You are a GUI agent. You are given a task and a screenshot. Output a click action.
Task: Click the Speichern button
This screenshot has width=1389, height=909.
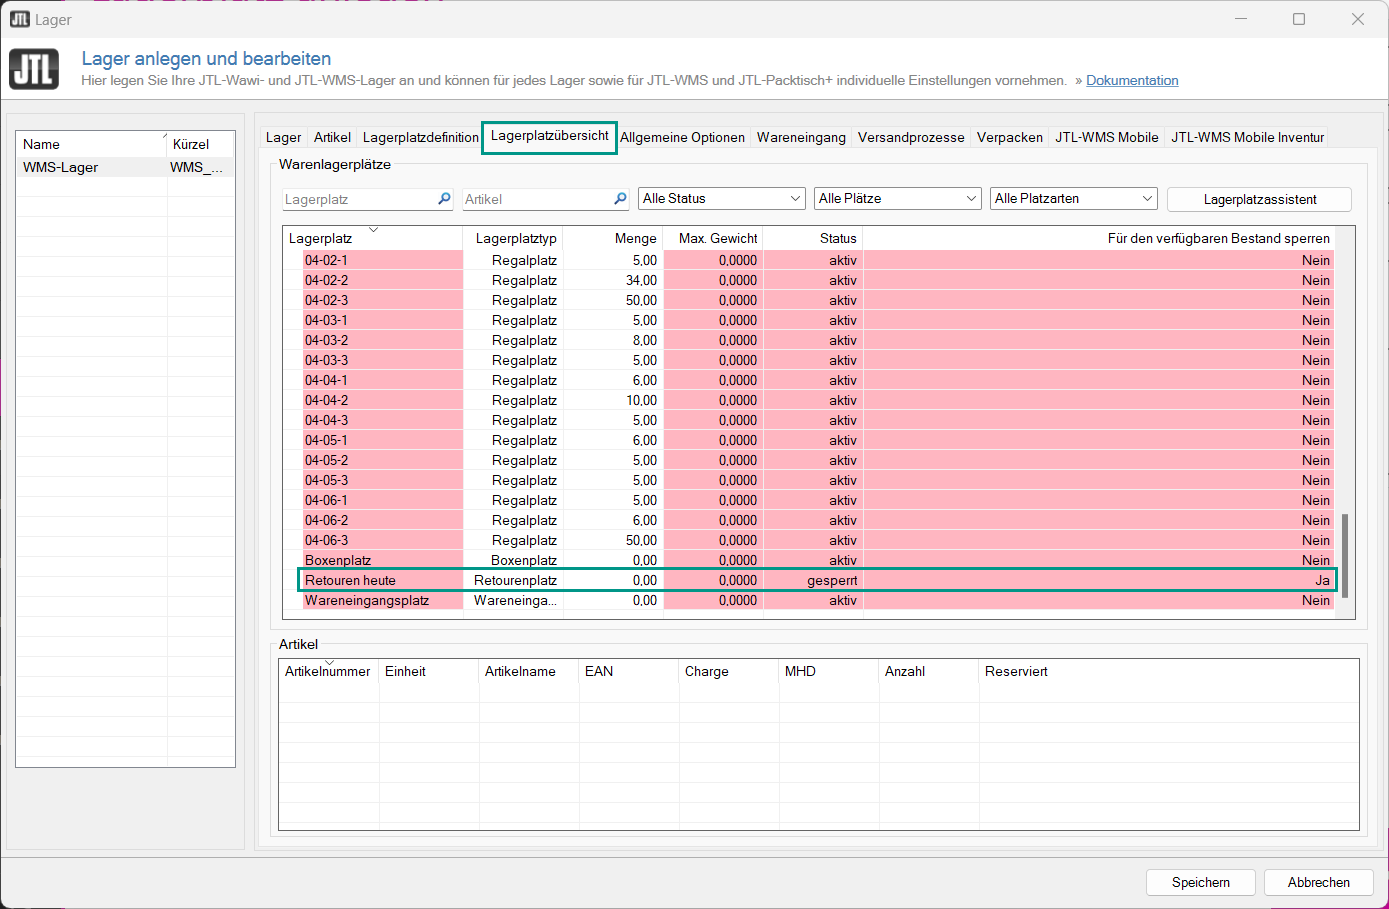(x=1201, y=882)
